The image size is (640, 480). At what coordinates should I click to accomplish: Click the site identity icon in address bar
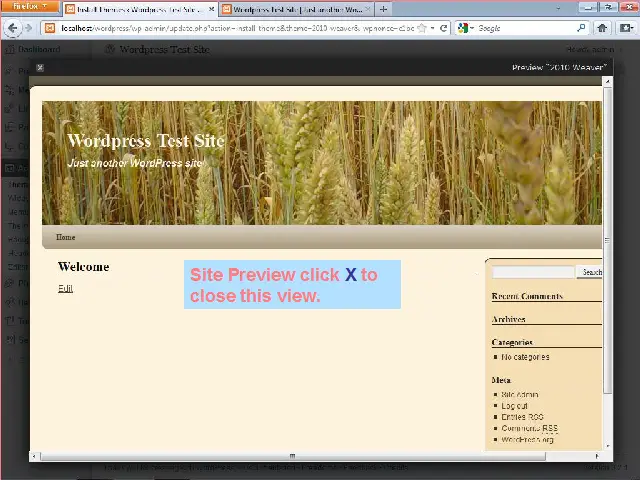[x=50, y=28]
